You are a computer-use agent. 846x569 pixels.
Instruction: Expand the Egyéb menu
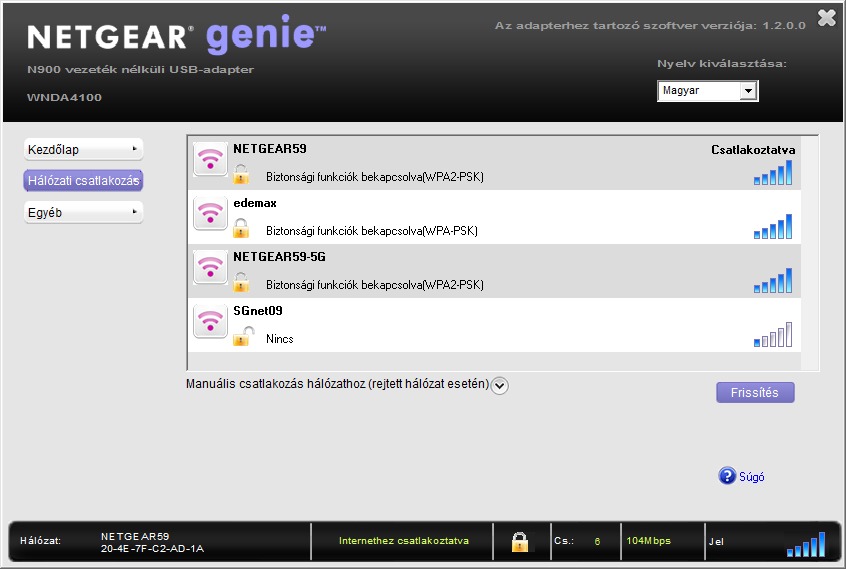click(83, 212)
